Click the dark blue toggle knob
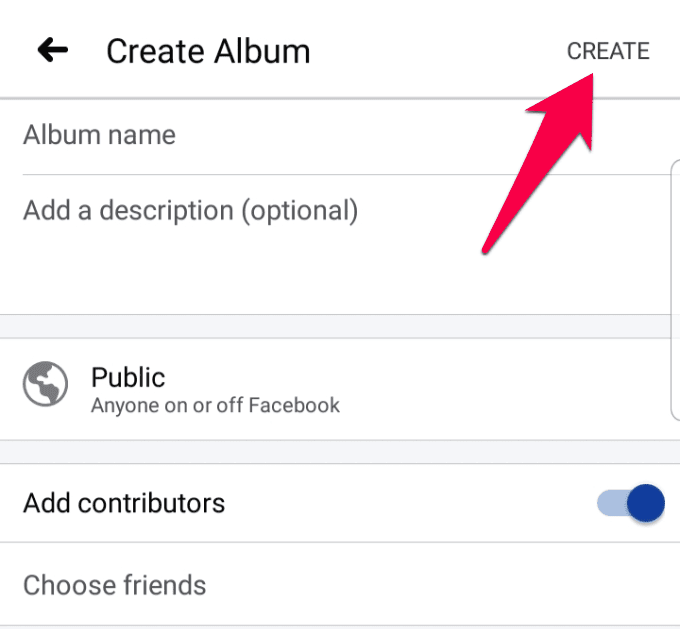 pyautogui.click(x=646, y=503)
